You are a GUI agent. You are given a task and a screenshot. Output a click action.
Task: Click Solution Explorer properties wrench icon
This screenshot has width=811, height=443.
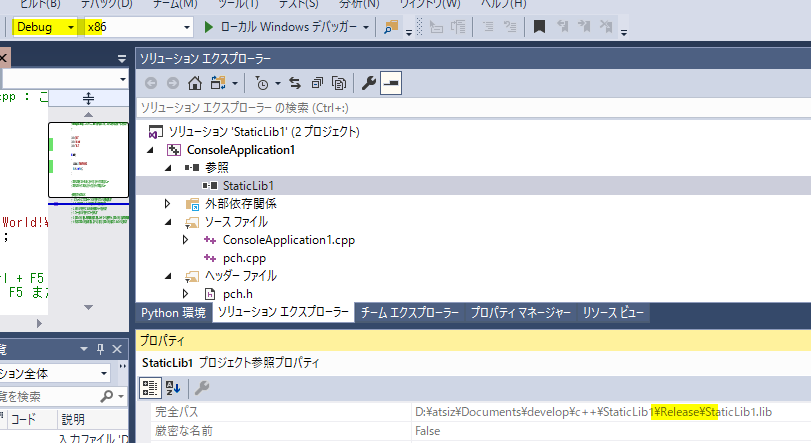pos(368,83)
